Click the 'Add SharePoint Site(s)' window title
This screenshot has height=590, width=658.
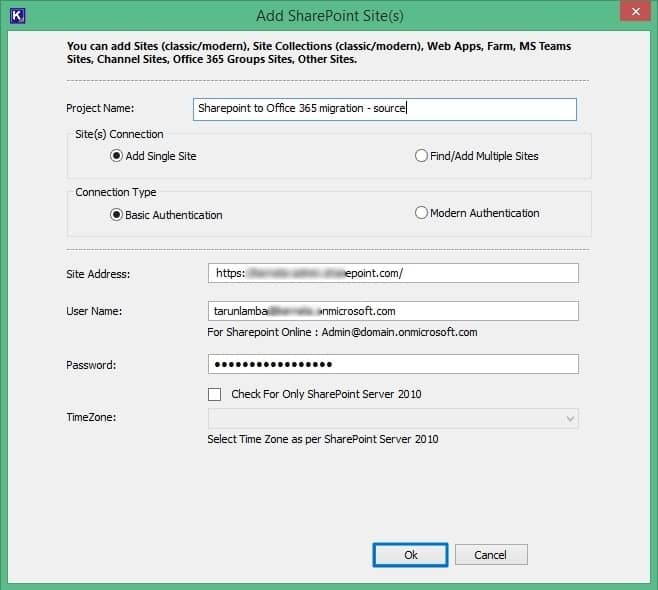pyautogui.click(x=330, y=16)
